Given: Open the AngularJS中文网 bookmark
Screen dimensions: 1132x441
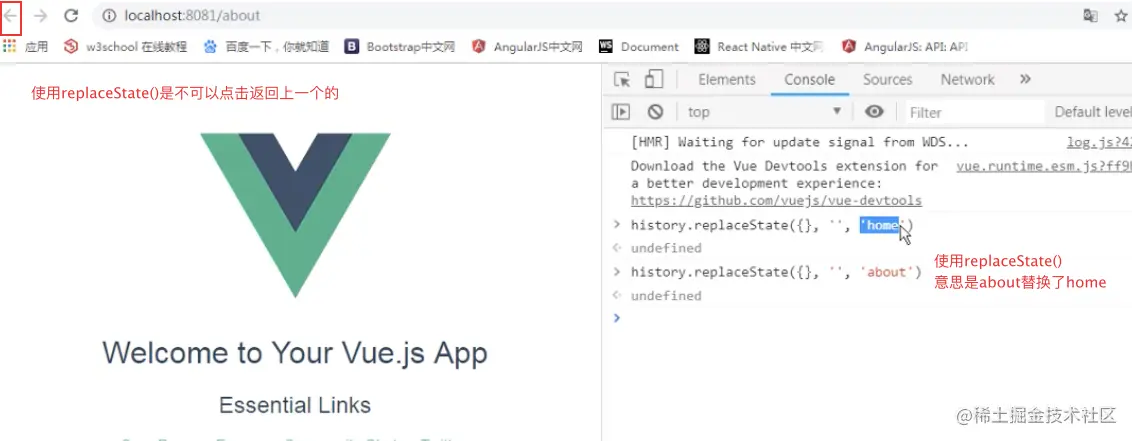Looking at the screenshot, I should point(527,47).
